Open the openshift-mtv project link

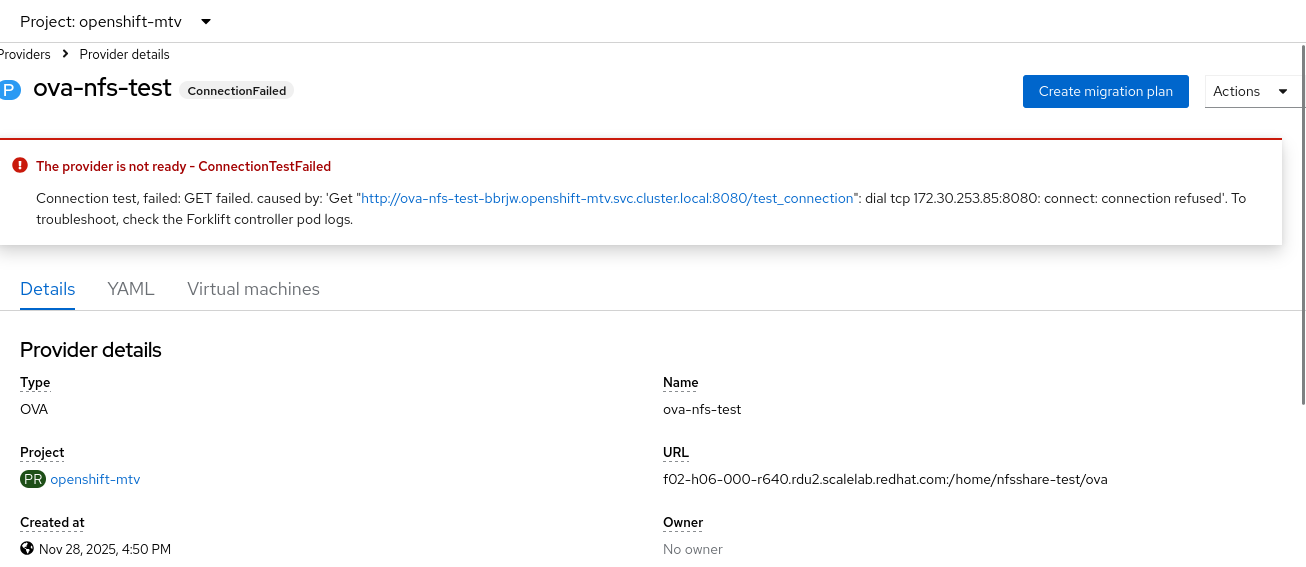[x=95, y=479]
